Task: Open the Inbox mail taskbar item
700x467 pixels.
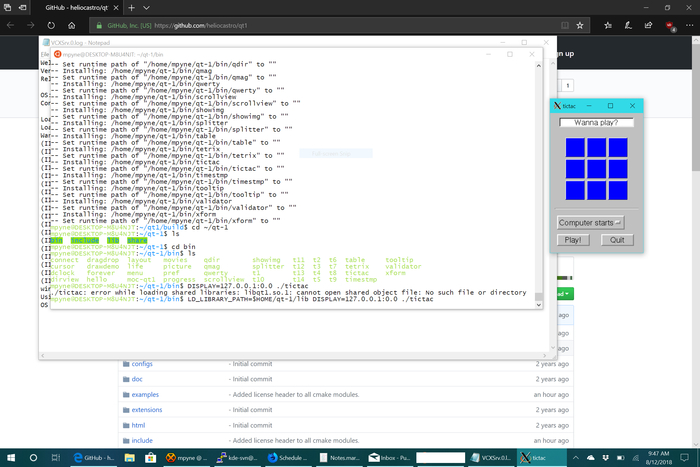Action: pyautogui.click(x=390, y=456)
